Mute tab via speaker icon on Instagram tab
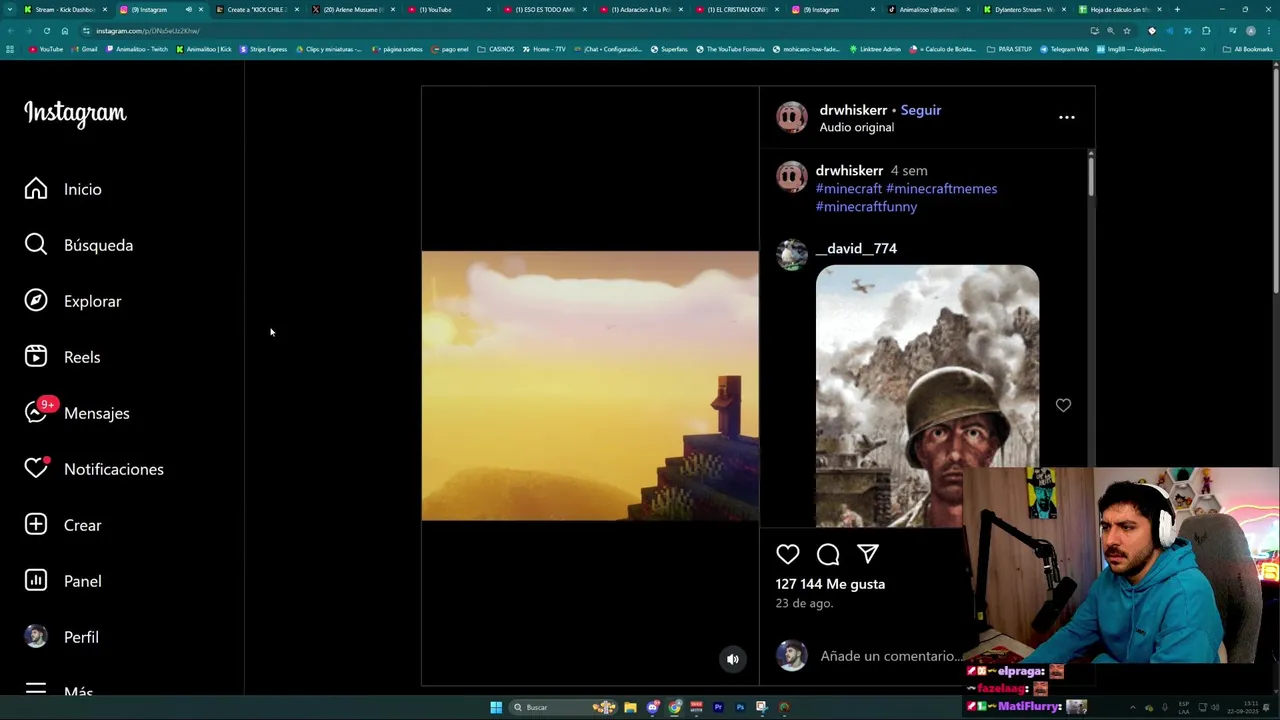This screenshot has width=1280, height=720. coord(188,9)
